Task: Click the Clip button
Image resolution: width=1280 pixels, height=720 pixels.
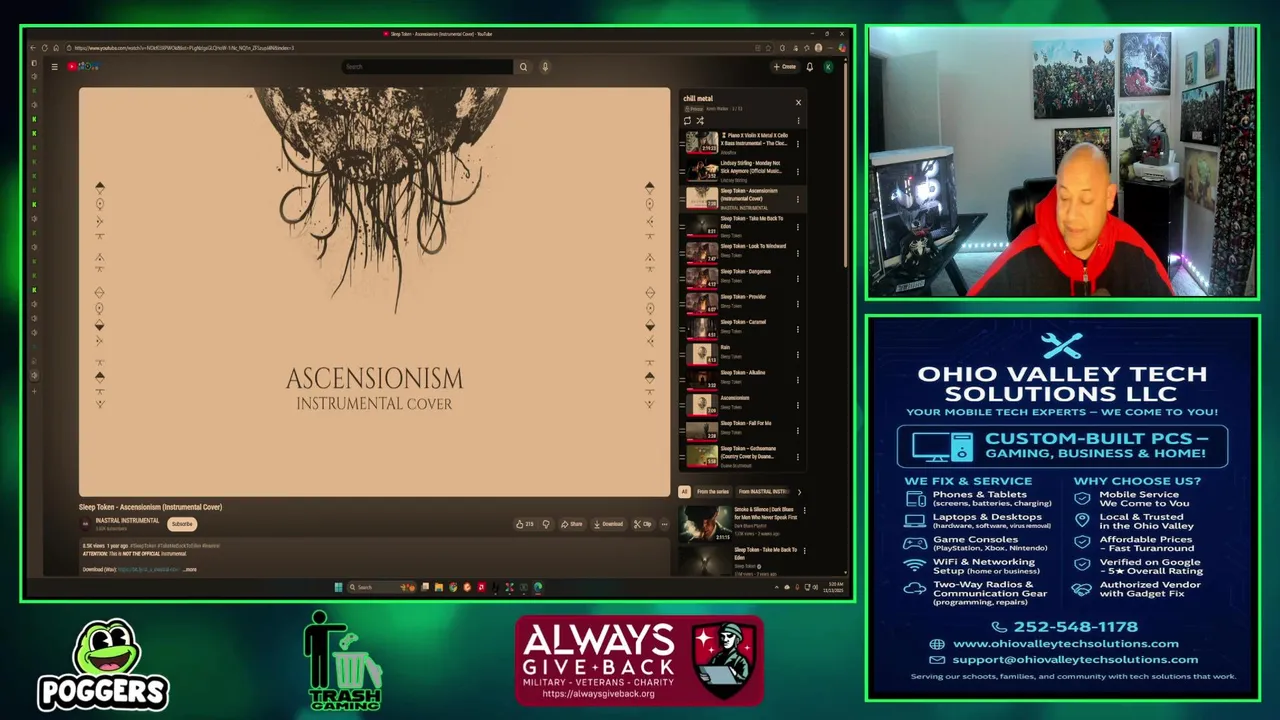Action: [x=643, y=524]
